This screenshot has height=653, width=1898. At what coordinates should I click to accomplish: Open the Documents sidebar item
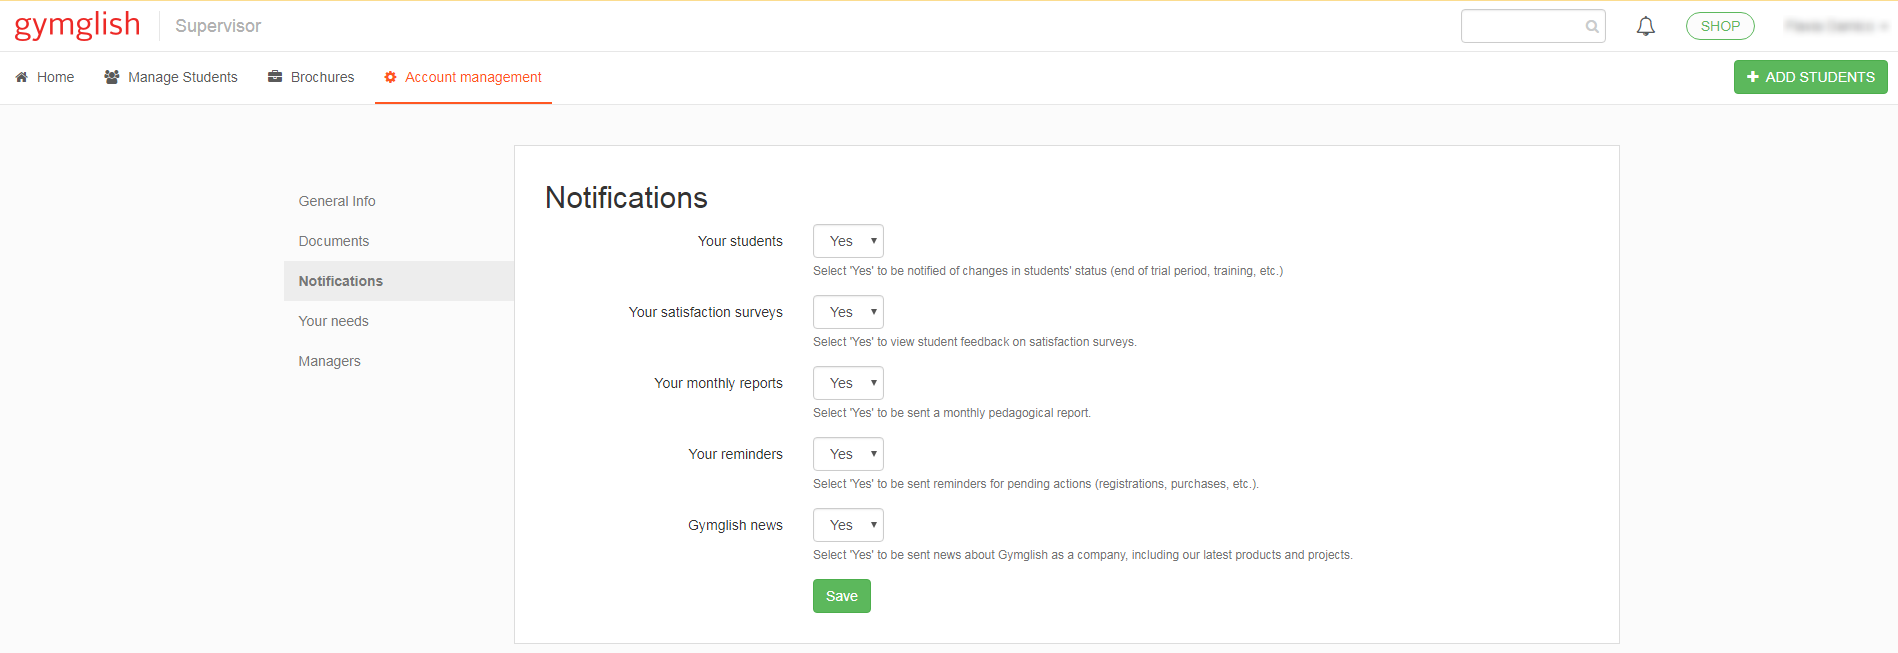[334, 241]
